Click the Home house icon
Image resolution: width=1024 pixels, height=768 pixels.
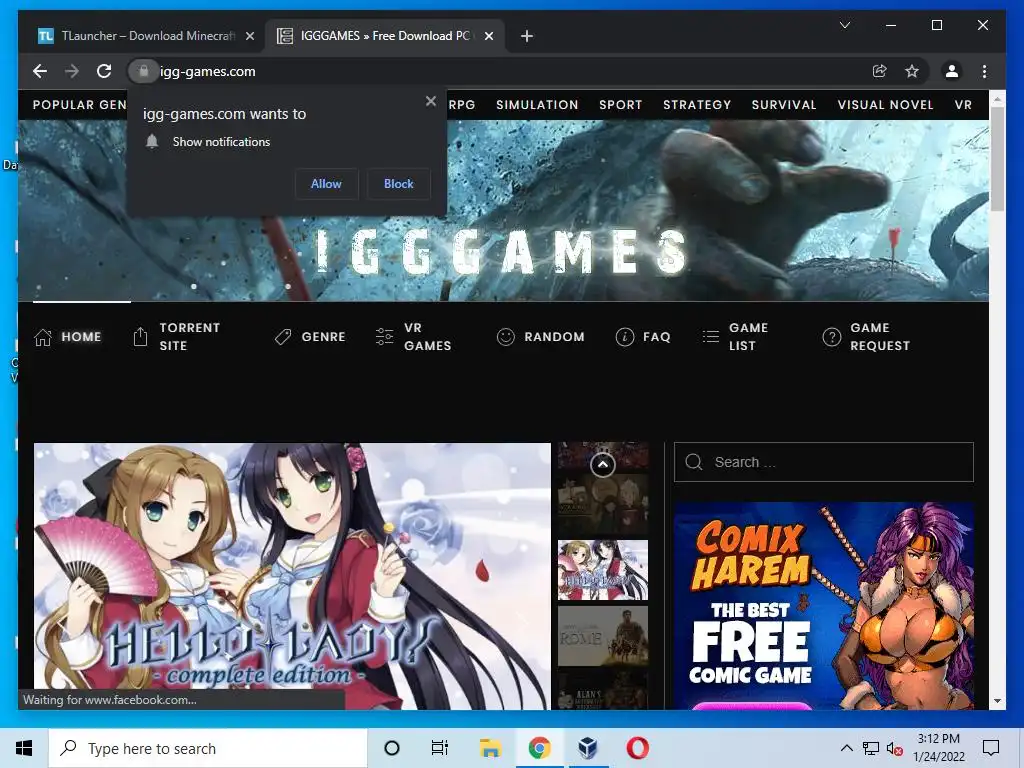43,337
